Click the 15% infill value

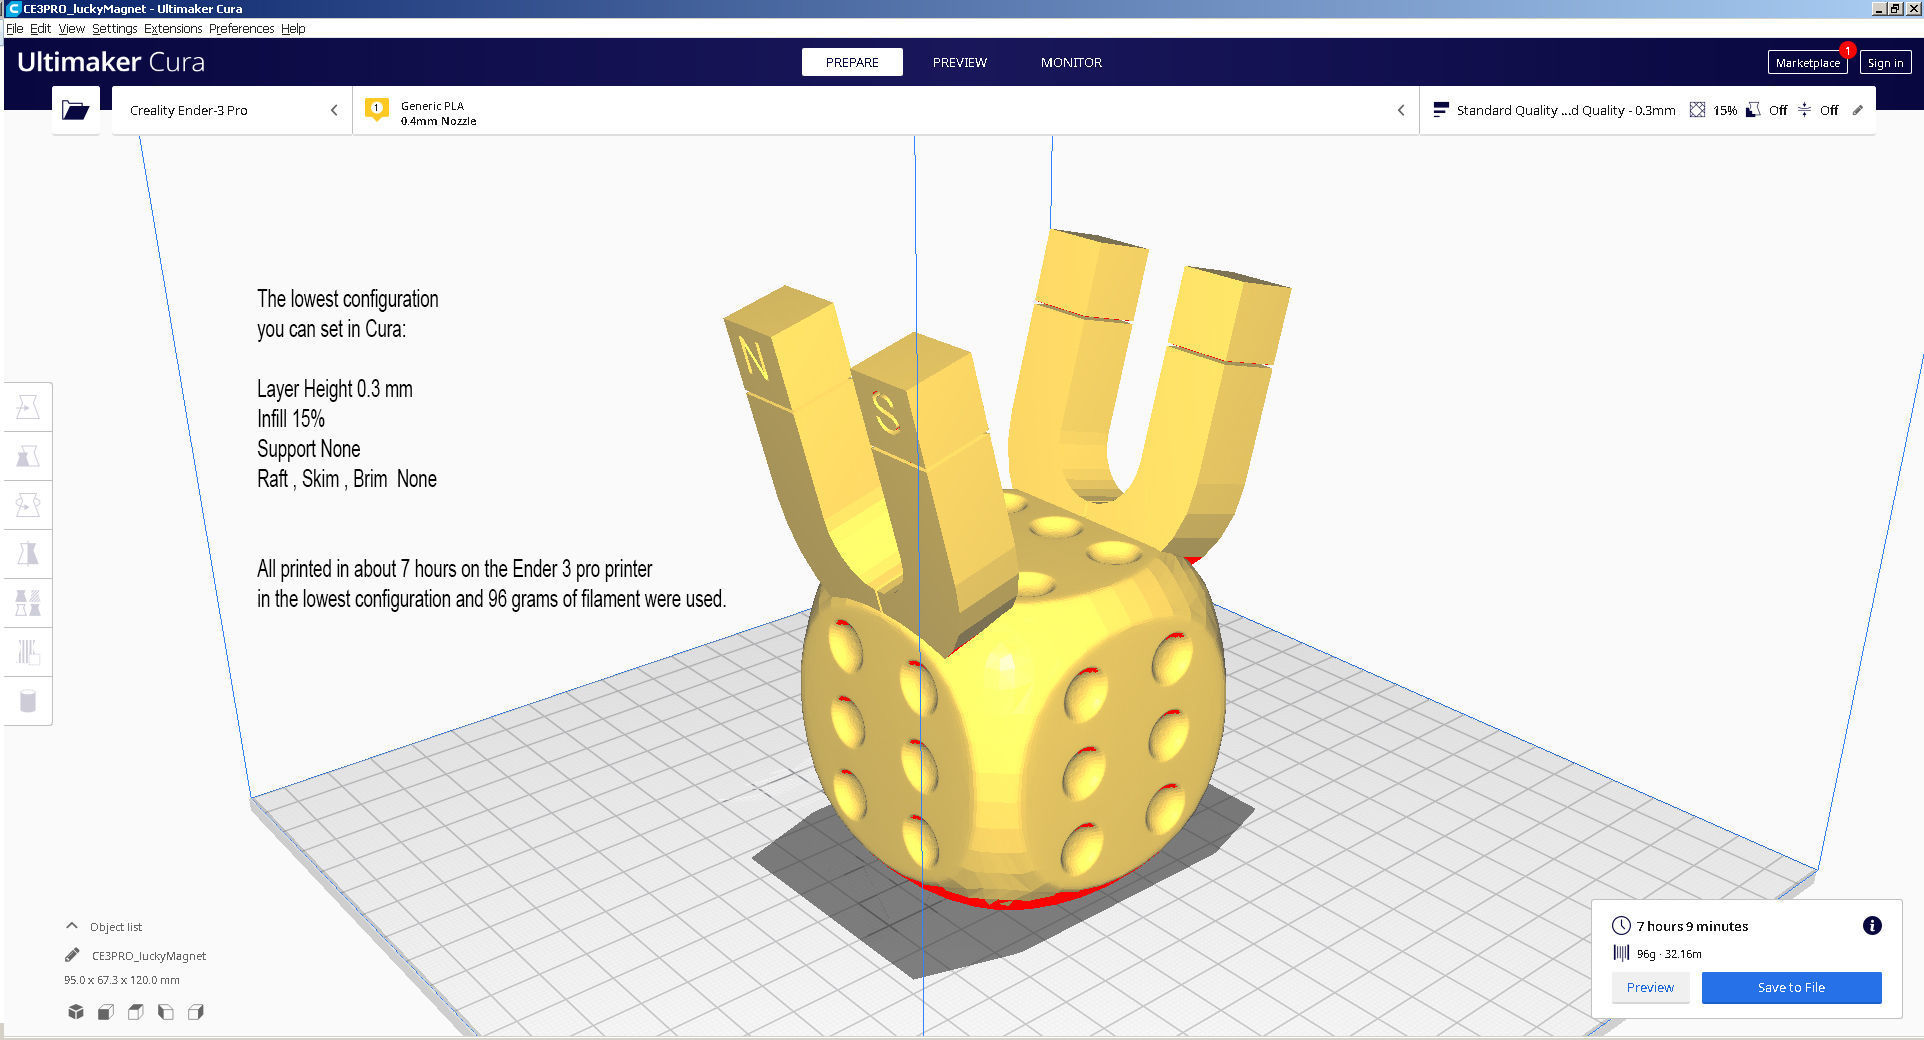coord(1725,110)
